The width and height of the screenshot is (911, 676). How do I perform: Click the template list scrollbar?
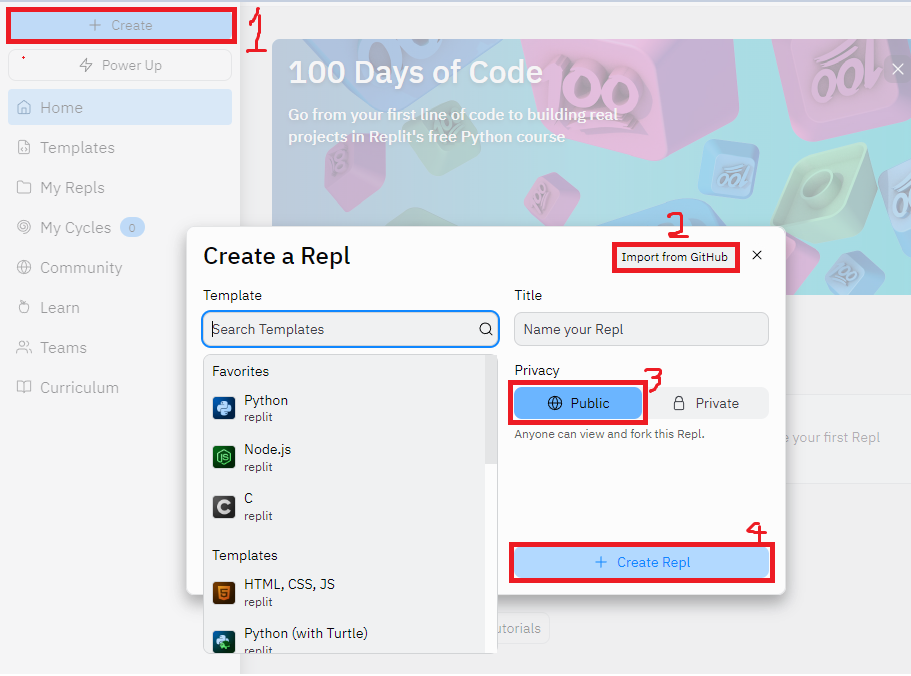point(491,410)
